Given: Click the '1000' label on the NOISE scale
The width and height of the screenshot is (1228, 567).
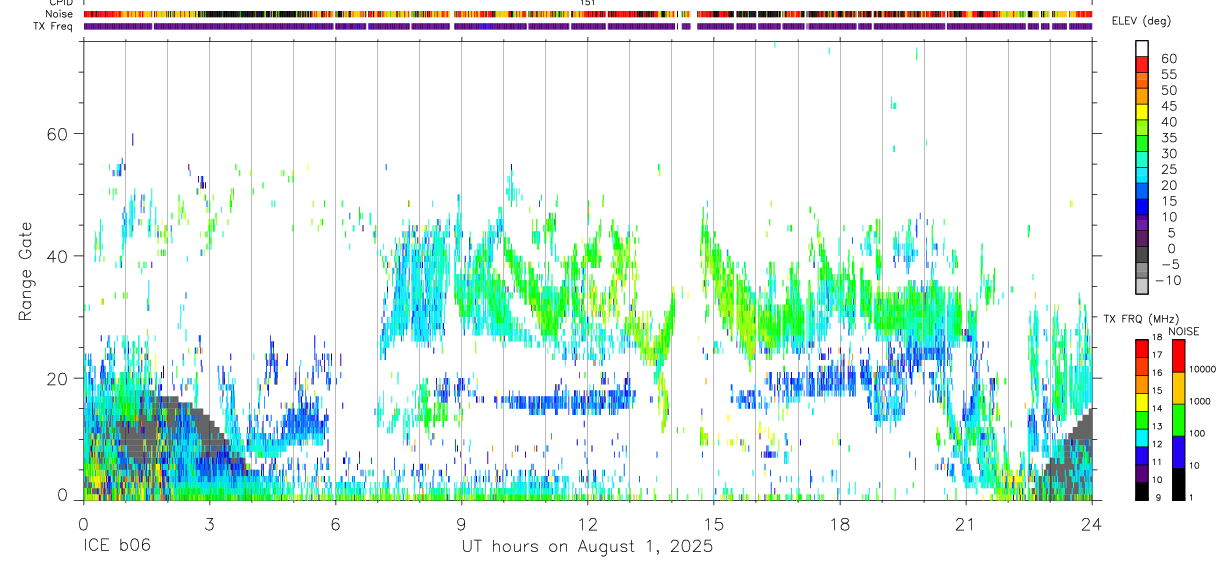Looking at the screenshot, I should coord(1199,401).
